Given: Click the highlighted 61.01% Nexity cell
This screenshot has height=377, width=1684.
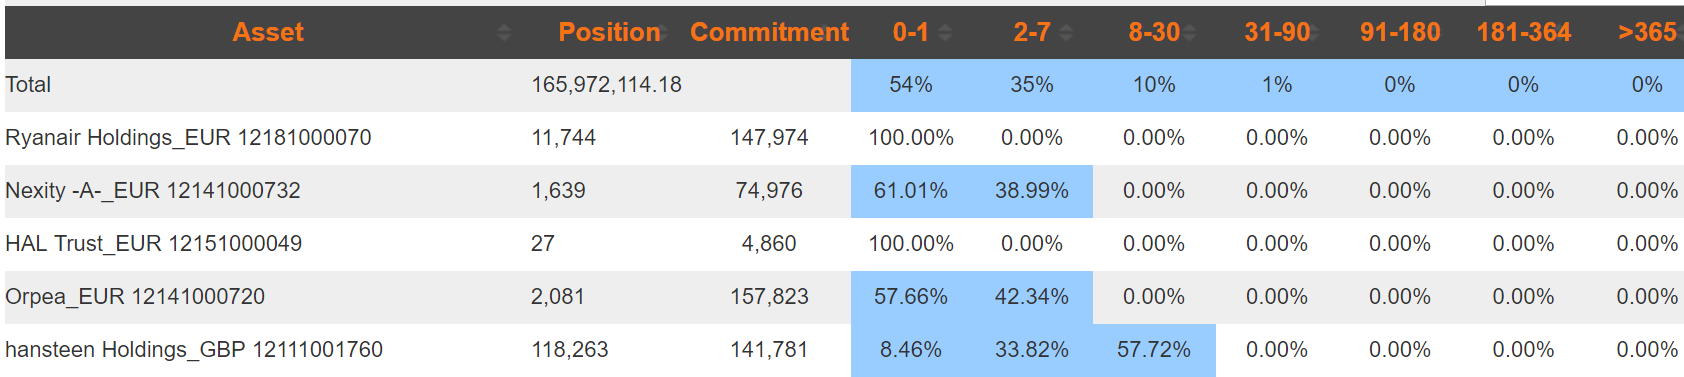Looking at the screenshot, I should [911, 191].
